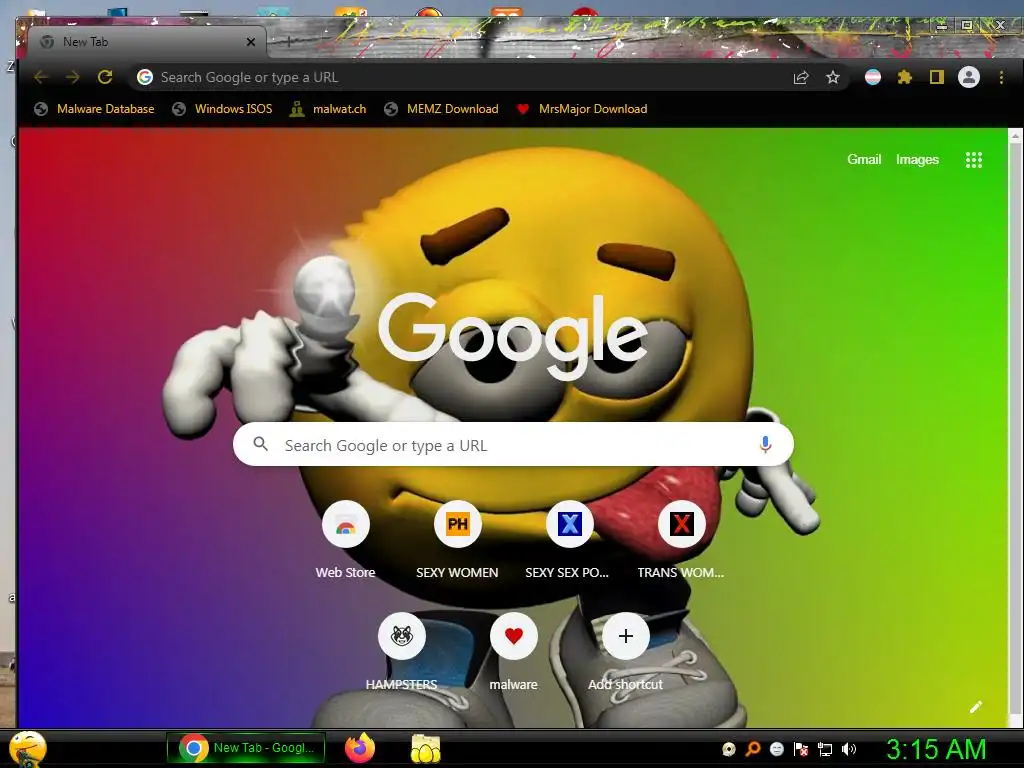Image resolution: width=1024 pixels, height=768 pixels.
Task: Open the folder icon on taskbar
Action: (425, 748)
